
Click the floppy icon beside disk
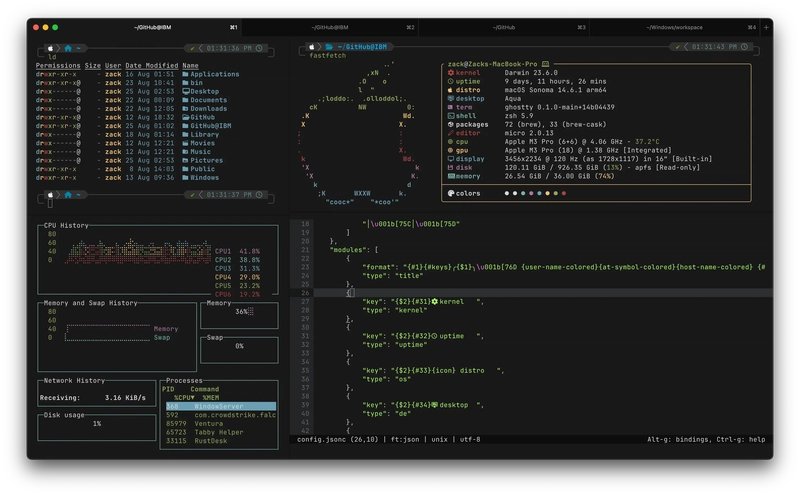[451, 167]
